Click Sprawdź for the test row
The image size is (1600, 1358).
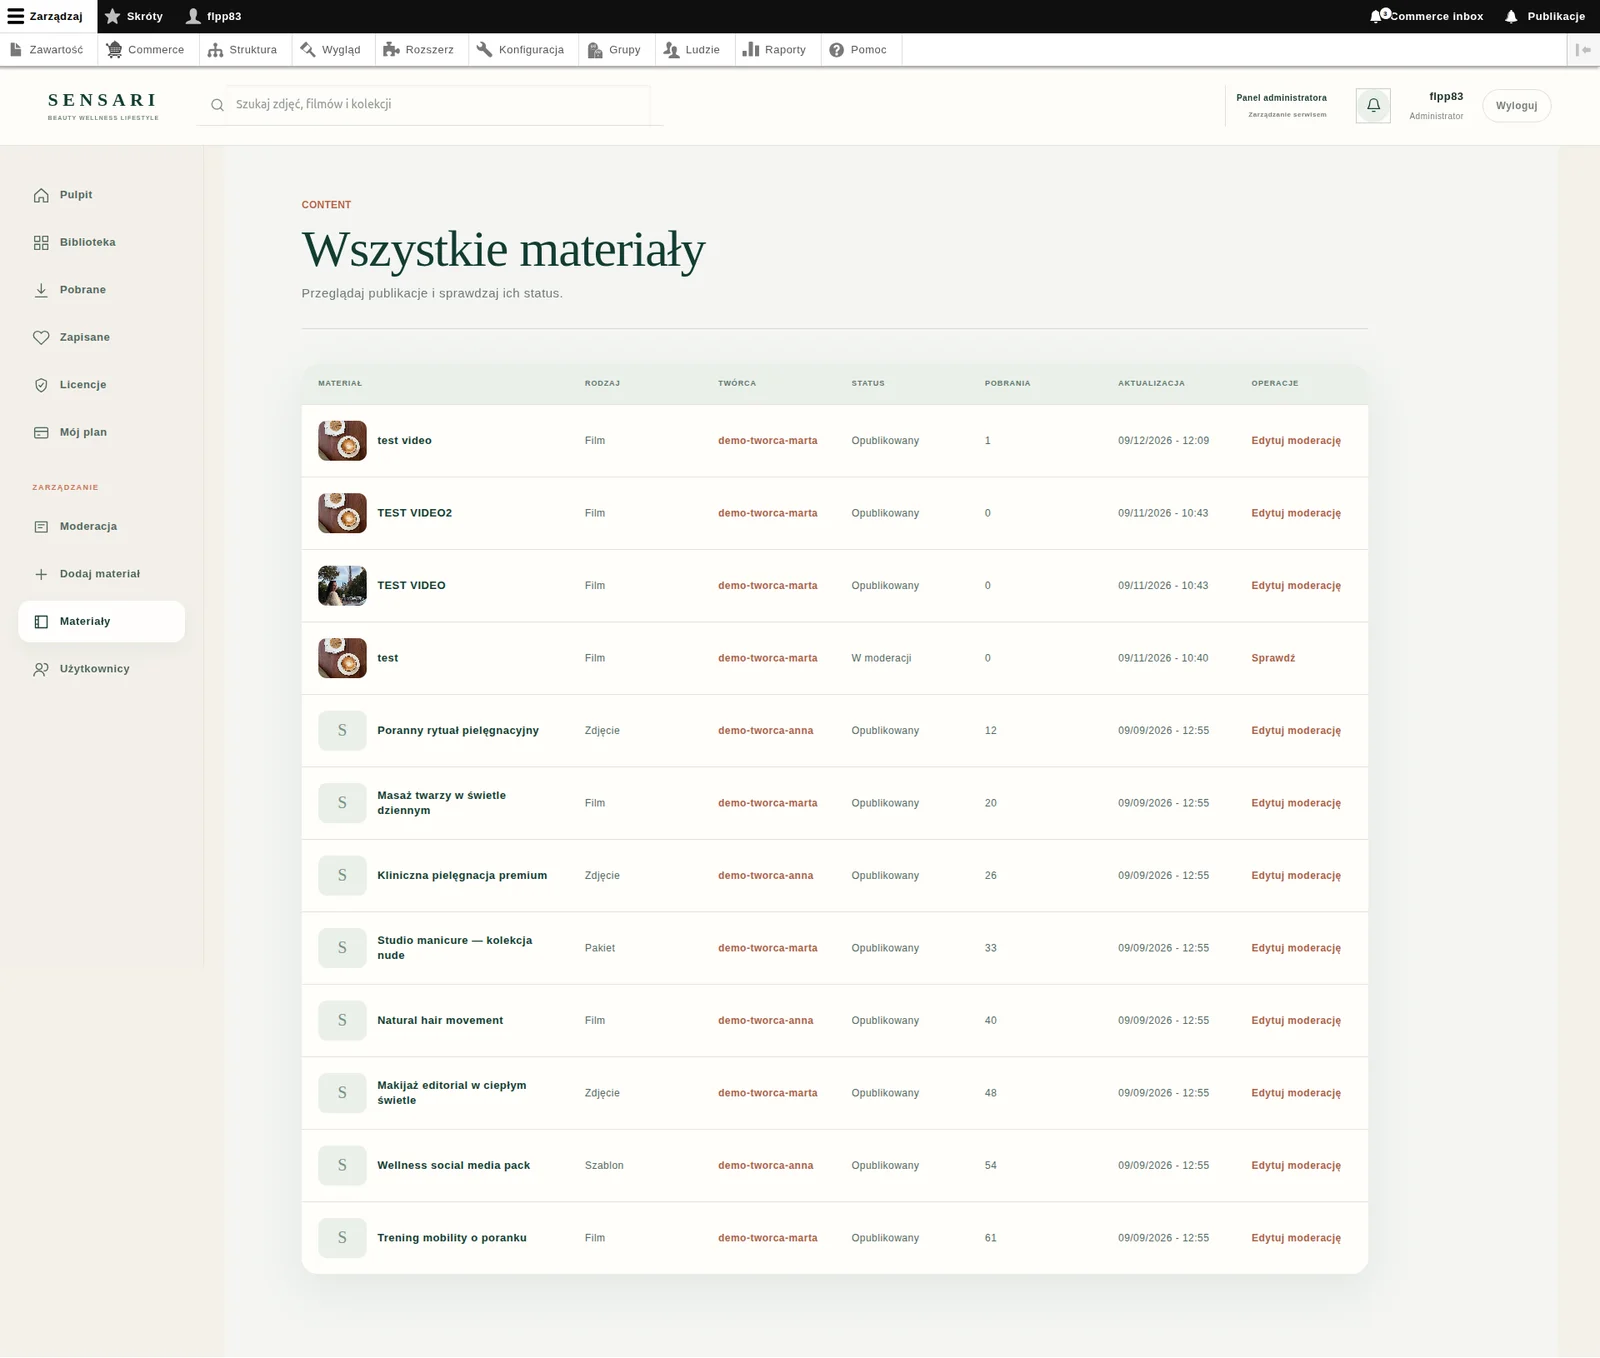[1273, 658]
